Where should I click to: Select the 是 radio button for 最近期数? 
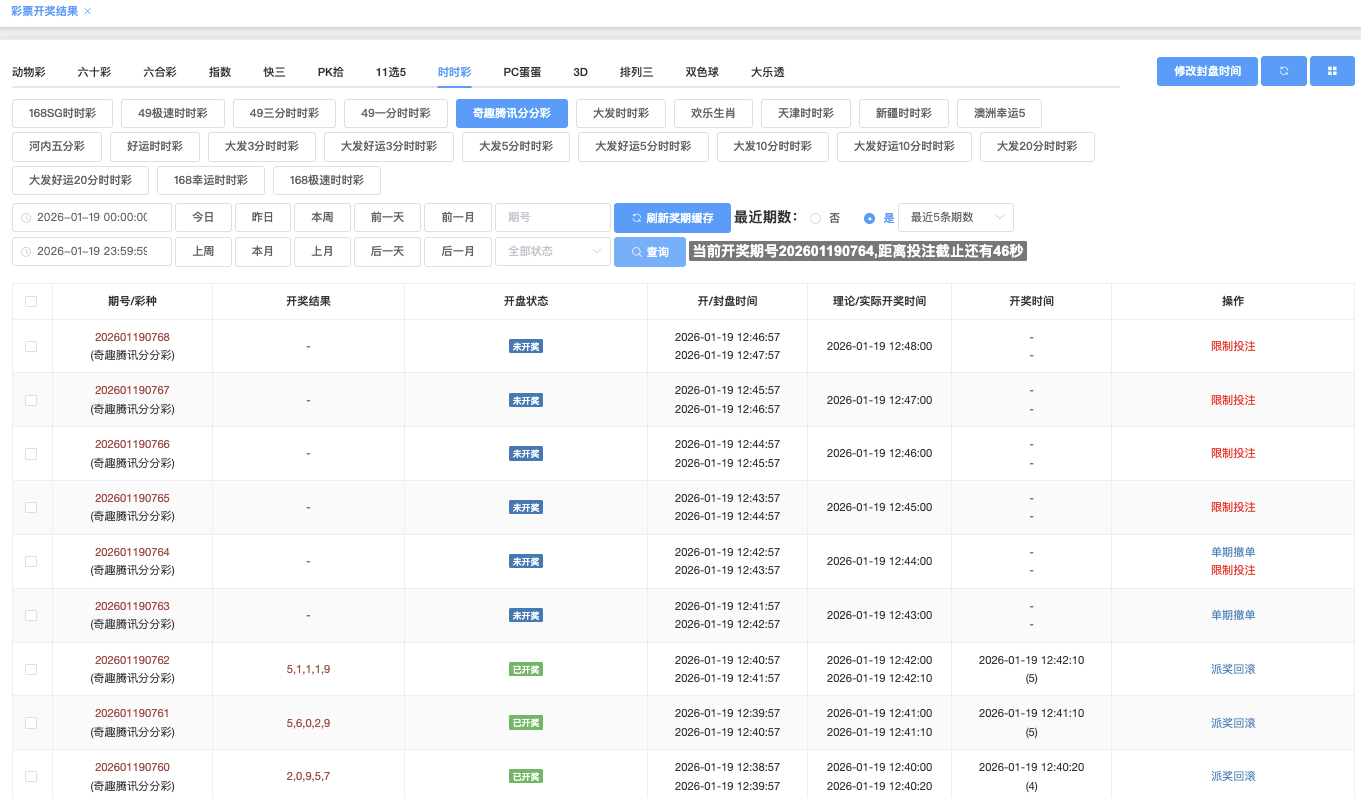[x=869, y=218]
